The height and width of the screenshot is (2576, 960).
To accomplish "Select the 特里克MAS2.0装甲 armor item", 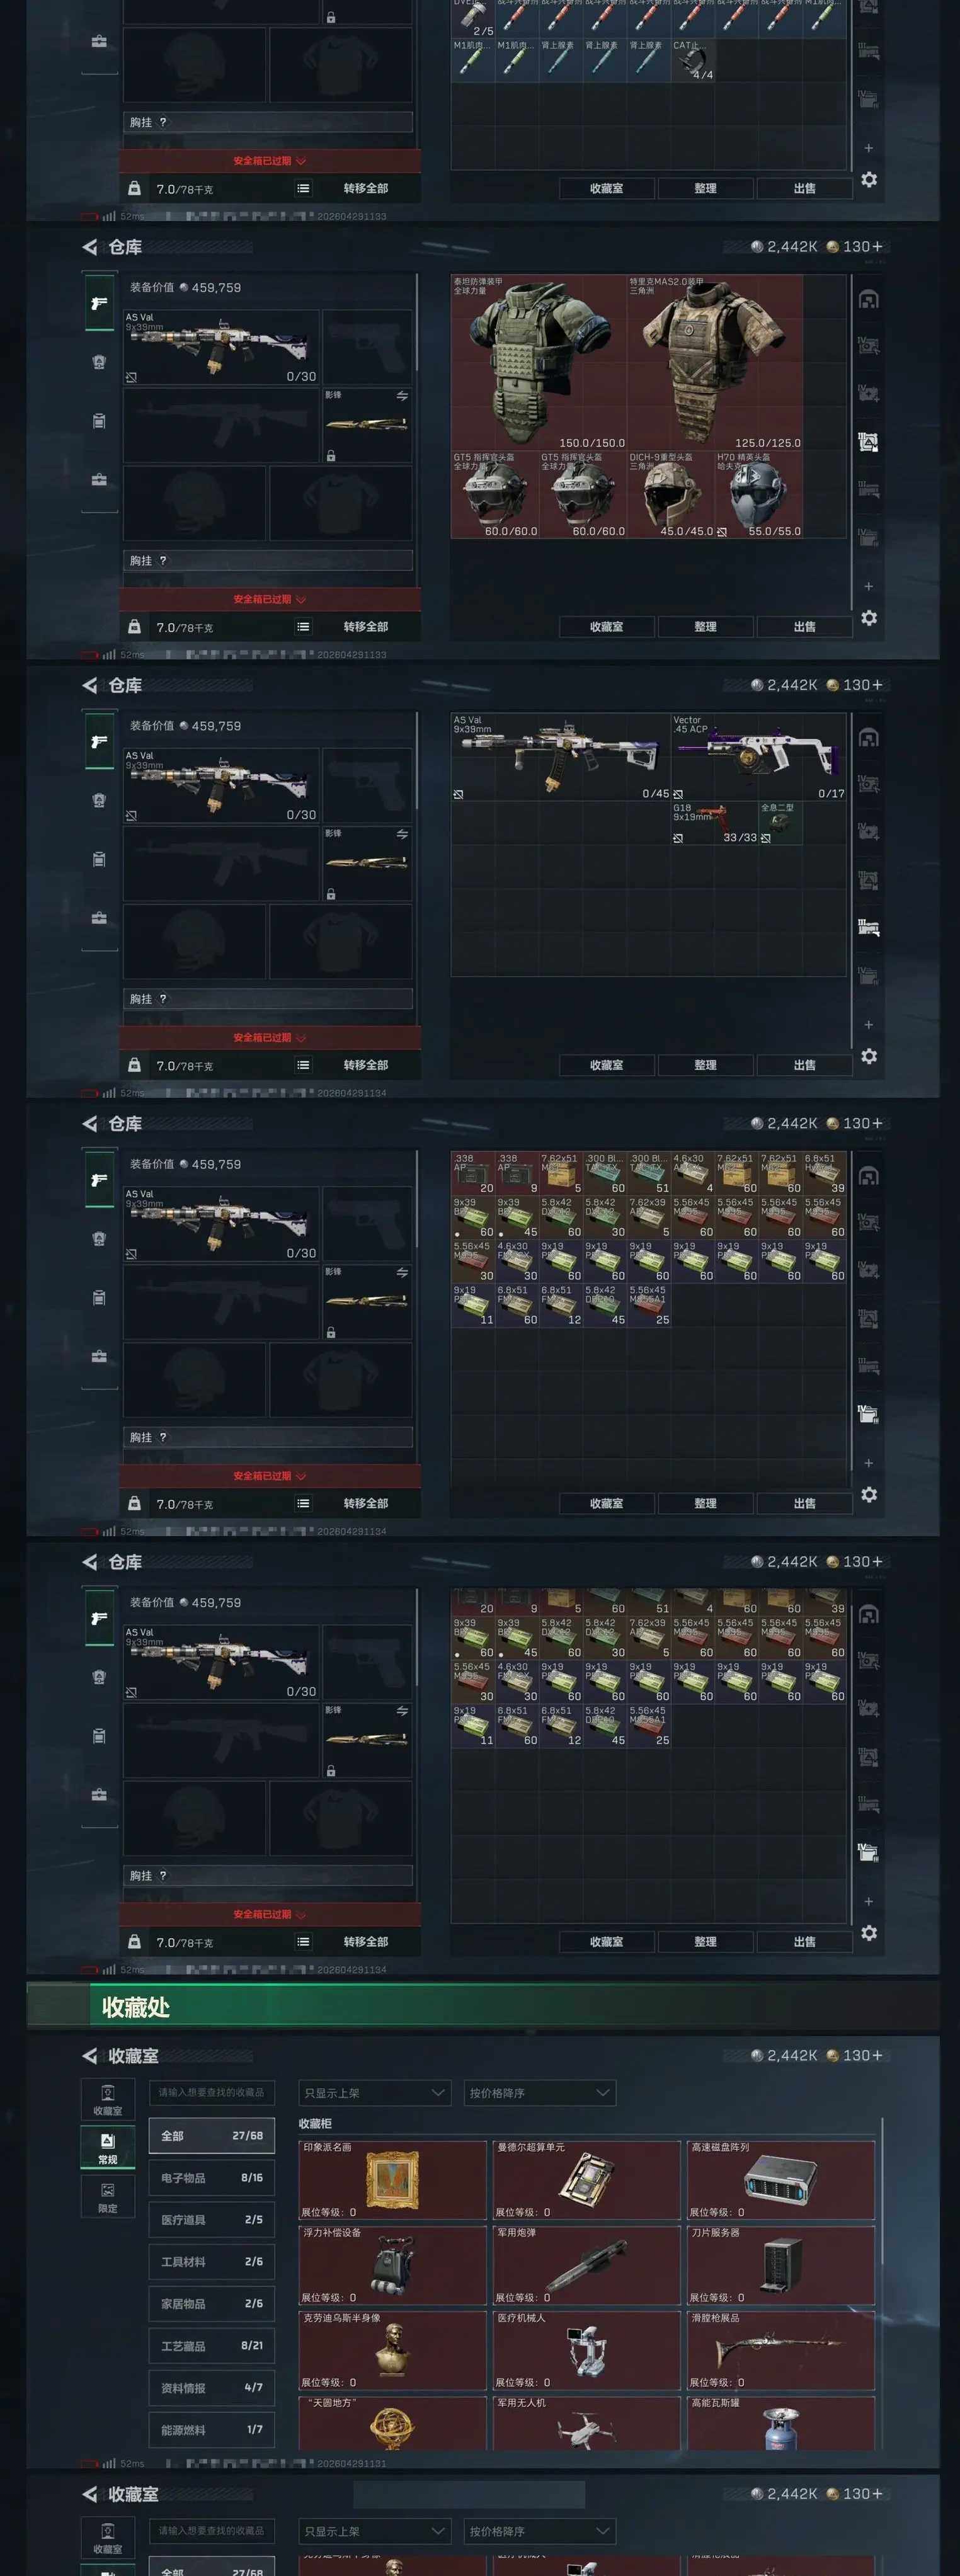I will coord(715,363).
